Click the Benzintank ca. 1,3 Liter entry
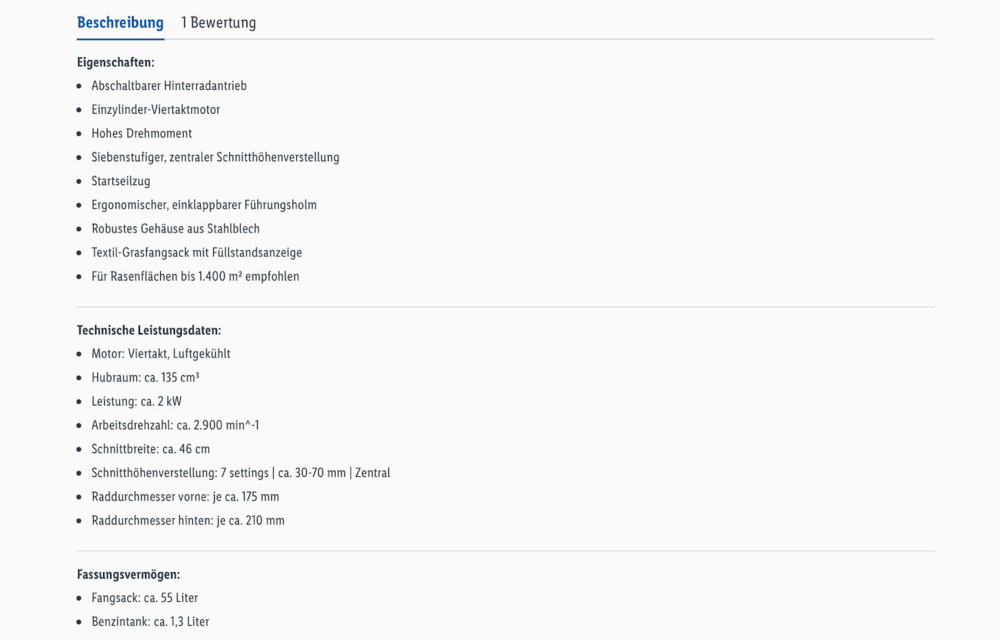 coord(150,622)
